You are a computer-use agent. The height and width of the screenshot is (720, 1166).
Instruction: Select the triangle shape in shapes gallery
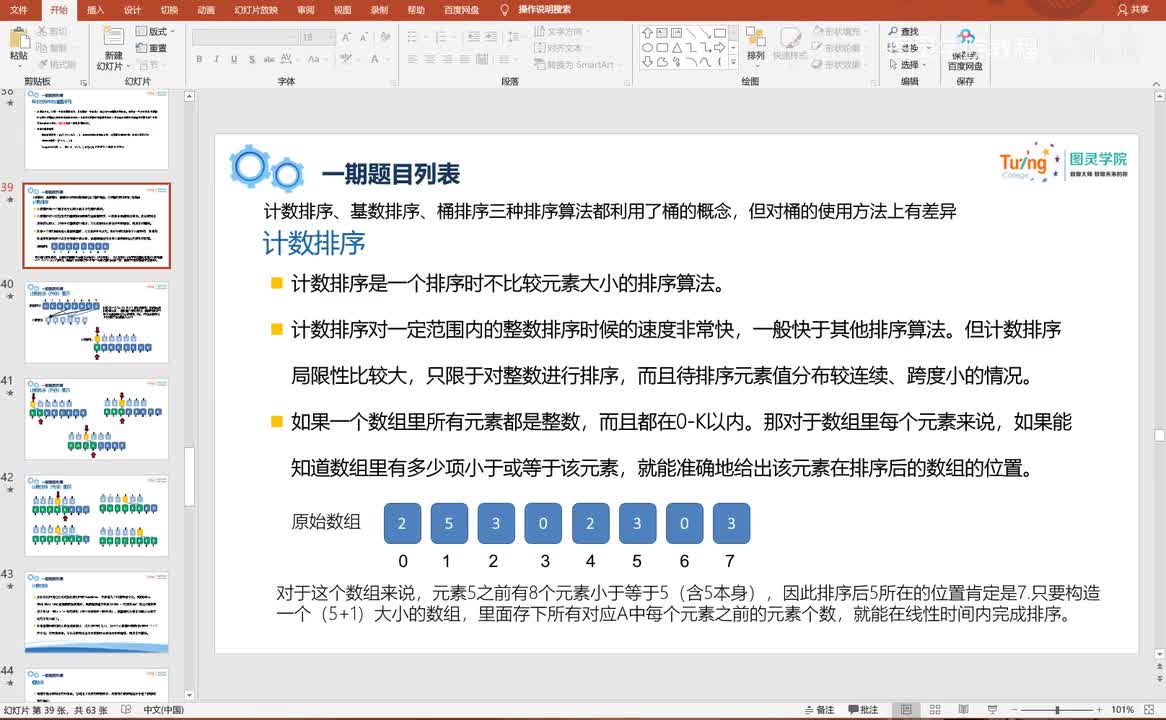[677, 47]
